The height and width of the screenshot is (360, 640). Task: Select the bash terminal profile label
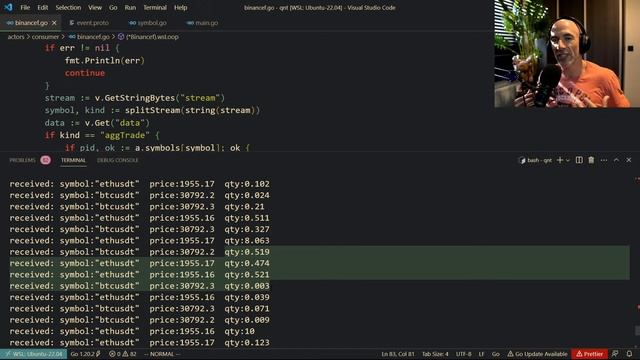coord(535,160)
